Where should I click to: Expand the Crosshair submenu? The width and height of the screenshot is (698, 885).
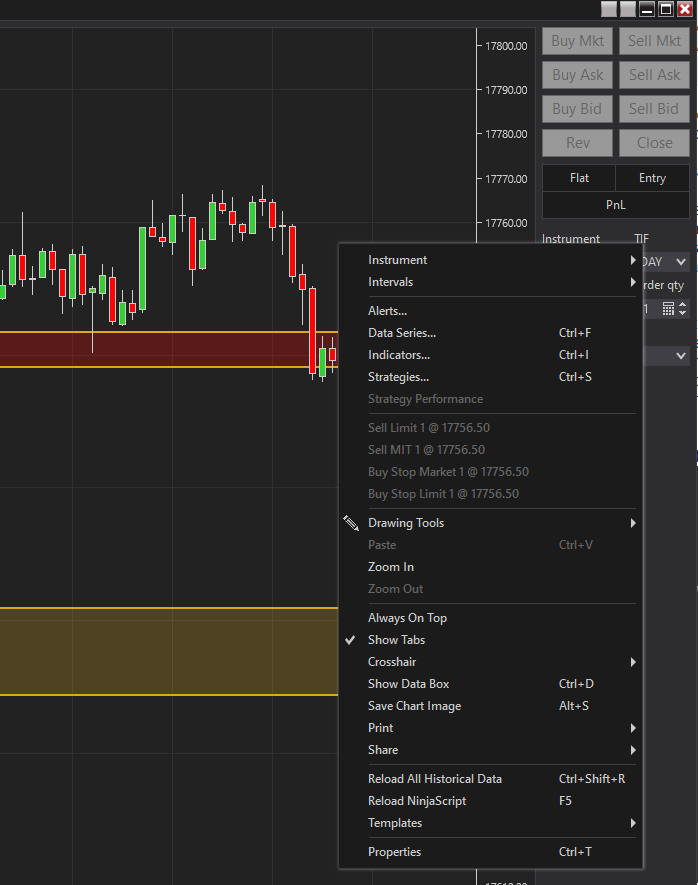pyautogui.click(x=490, y=662)
